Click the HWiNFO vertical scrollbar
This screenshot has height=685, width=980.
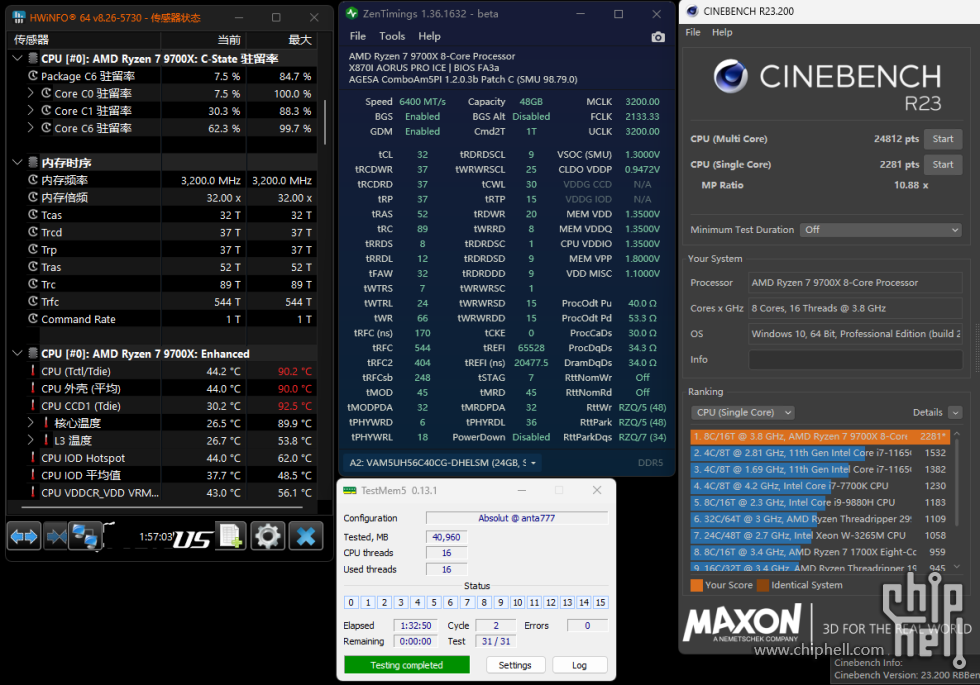pos(324,122)
